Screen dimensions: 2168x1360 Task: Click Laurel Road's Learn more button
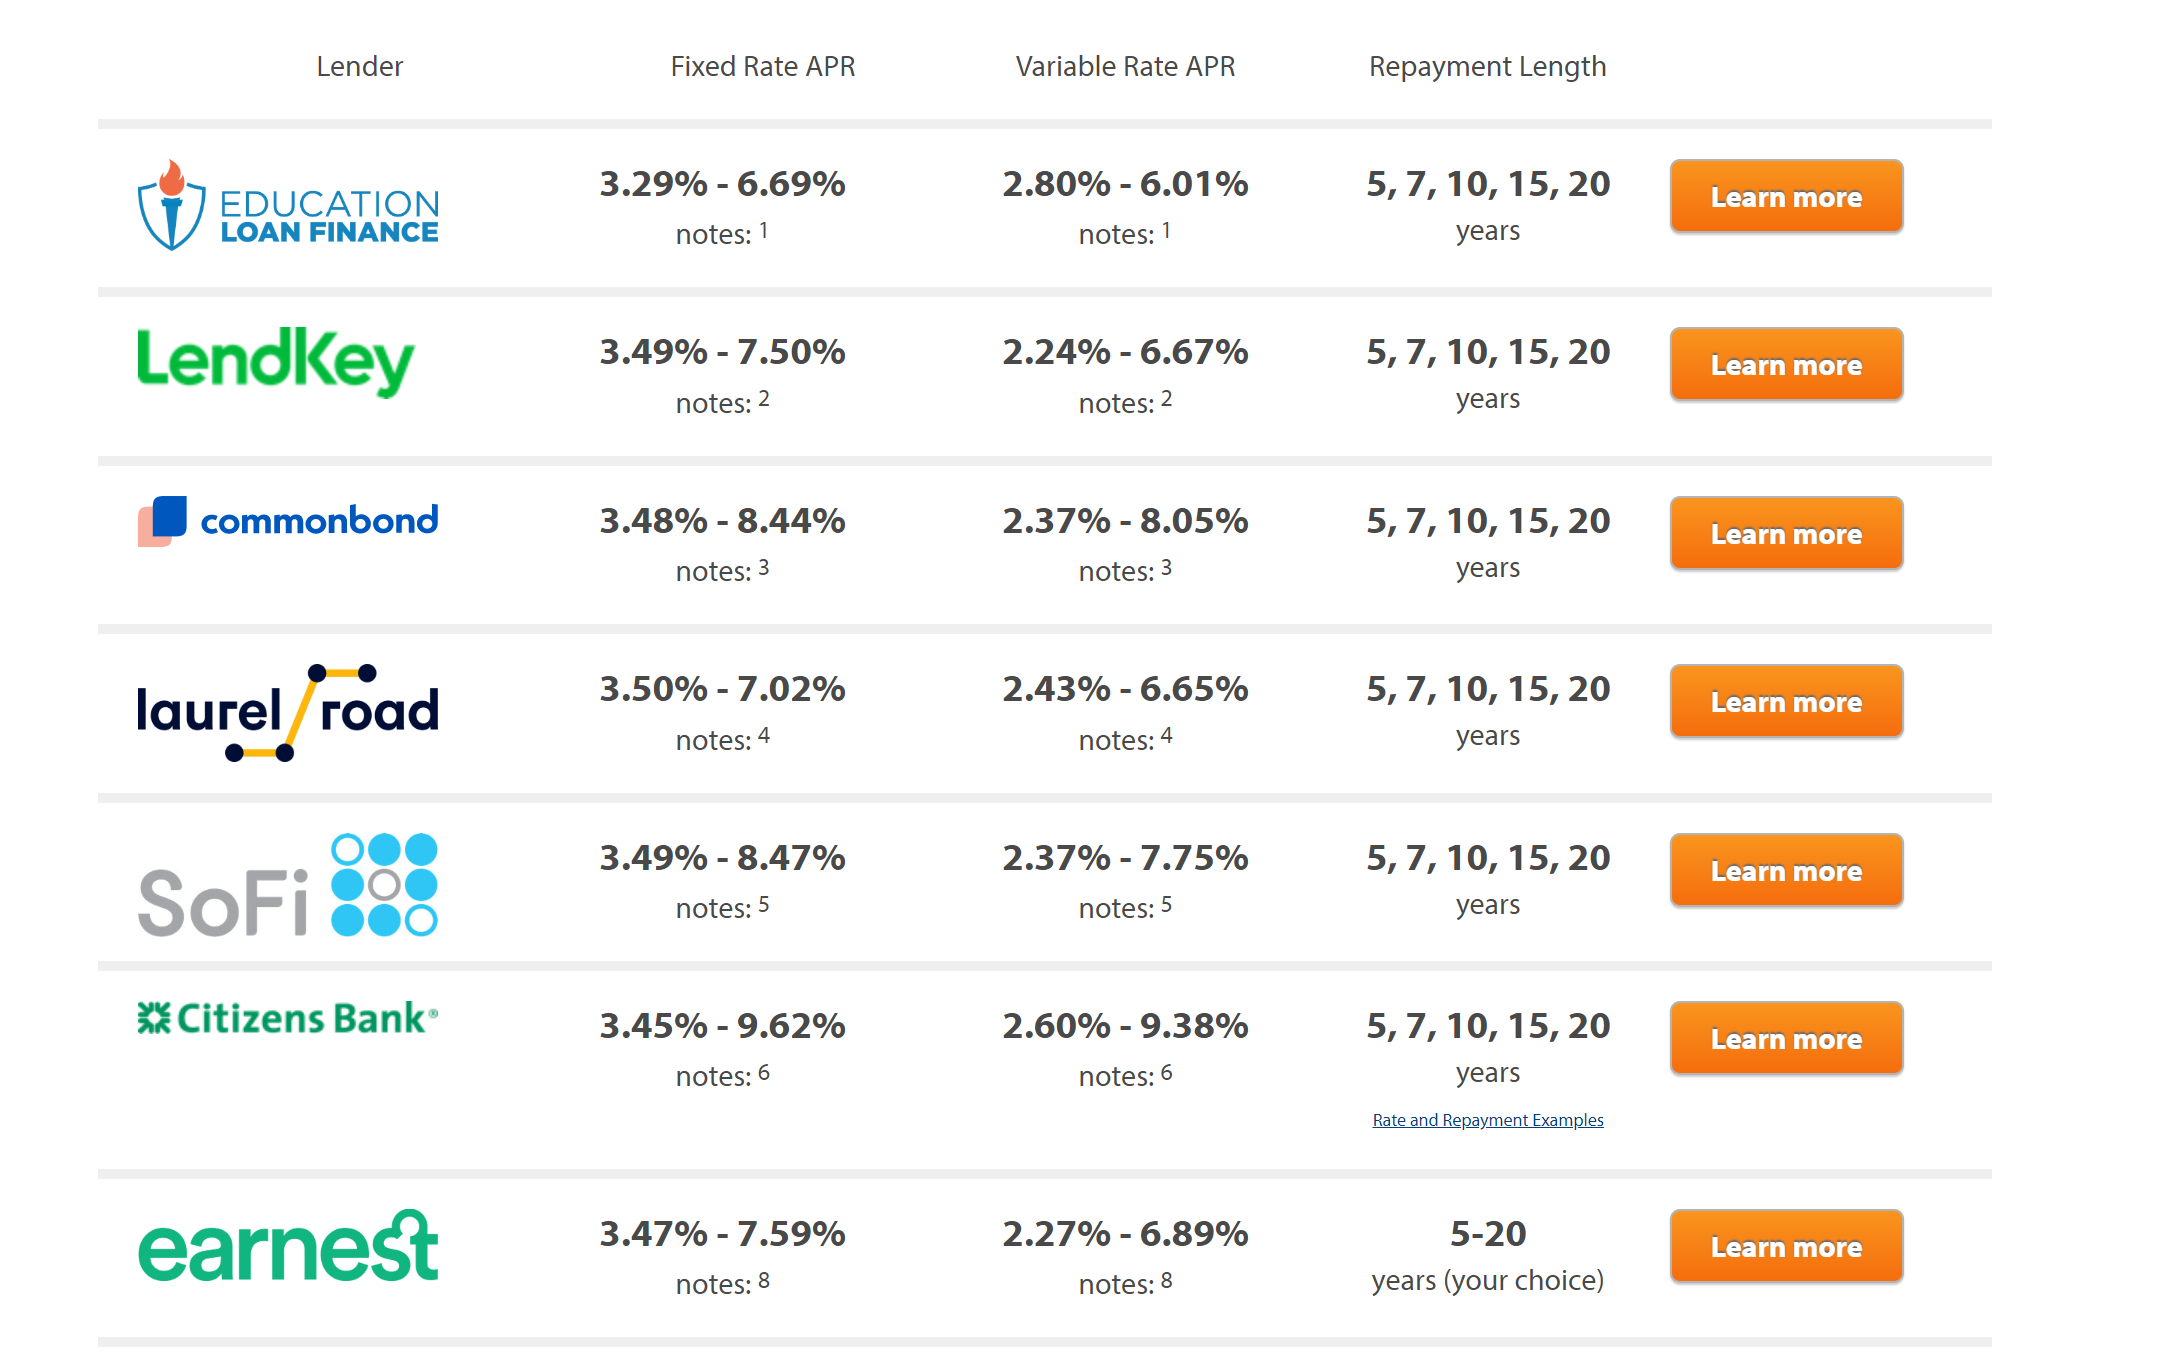click(x=1786, y=702)
